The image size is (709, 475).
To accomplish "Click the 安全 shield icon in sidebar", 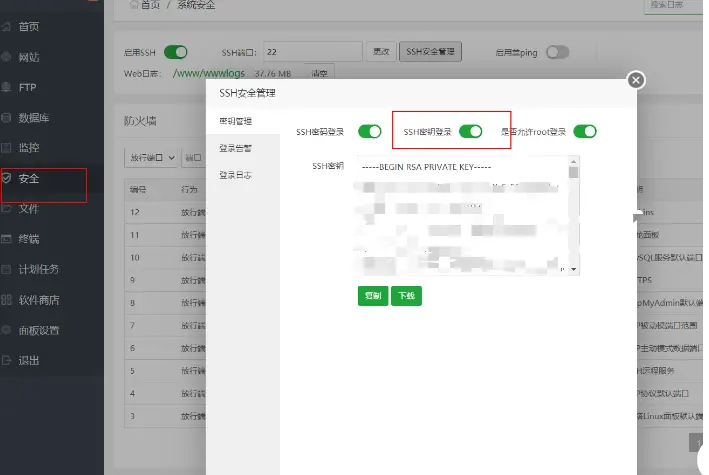I will (x=6, y=178).
